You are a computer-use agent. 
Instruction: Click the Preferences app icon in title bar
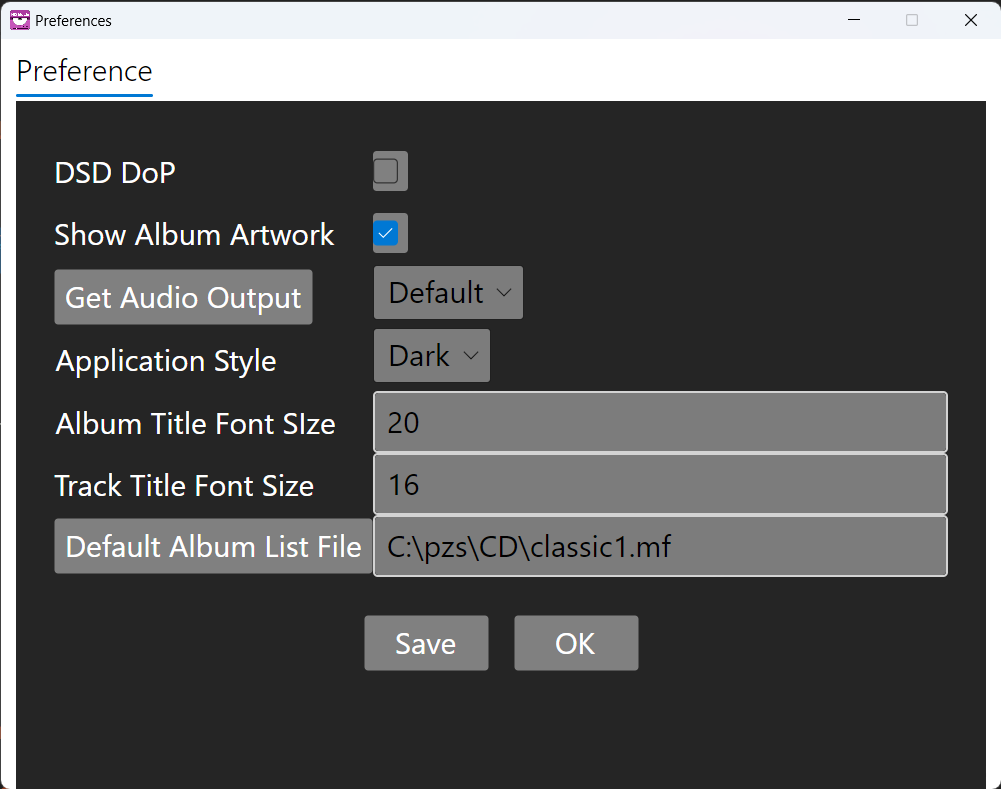(x=20, y=20)
